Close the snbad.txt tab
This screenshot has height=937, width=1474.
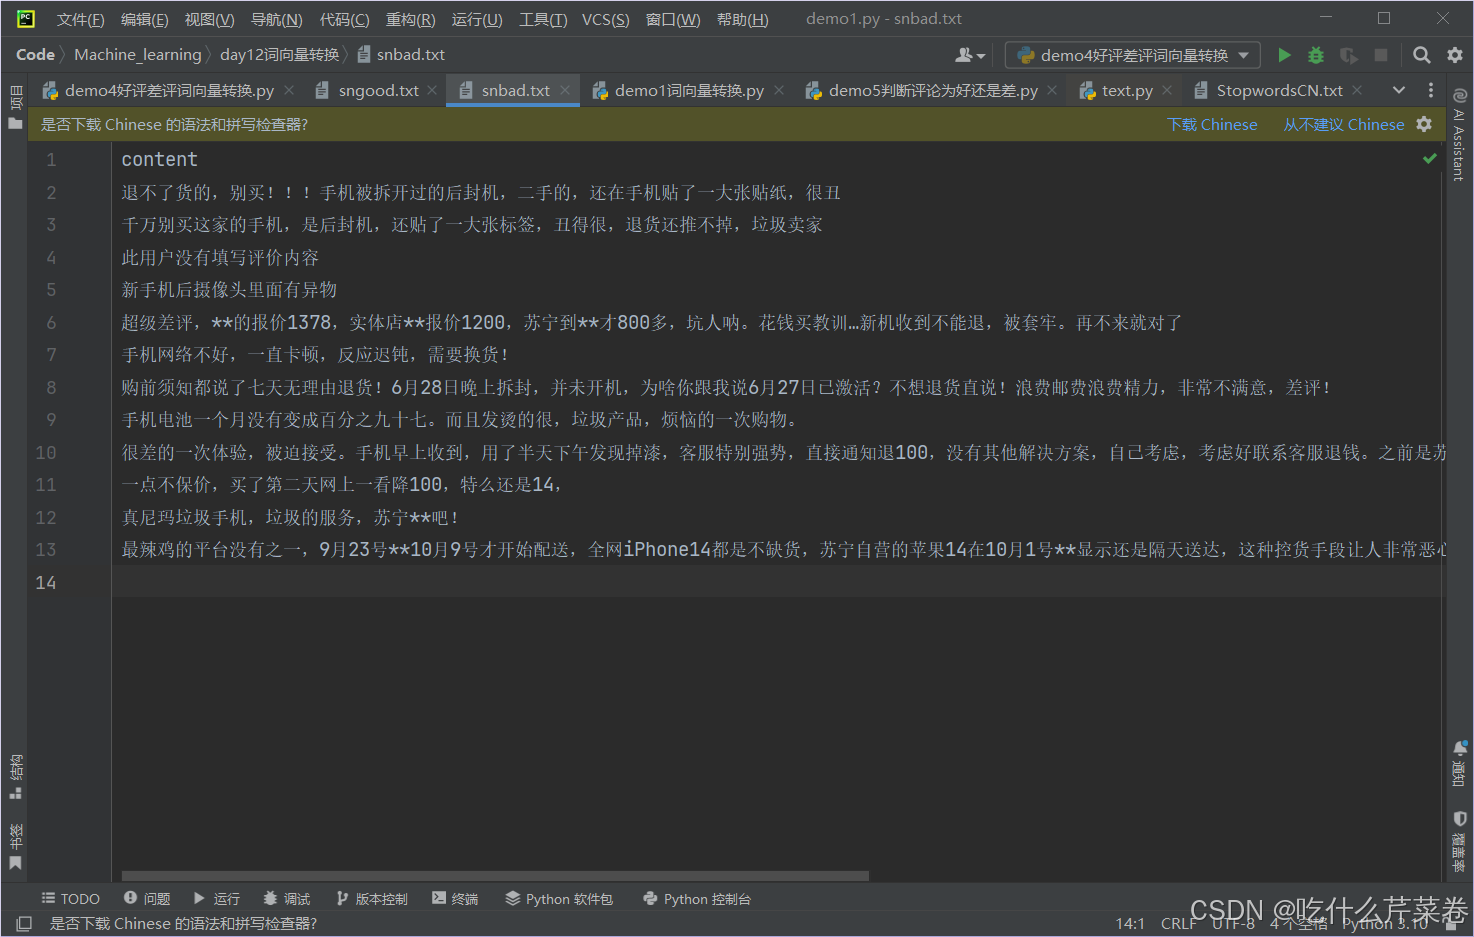tap(565, 90)
